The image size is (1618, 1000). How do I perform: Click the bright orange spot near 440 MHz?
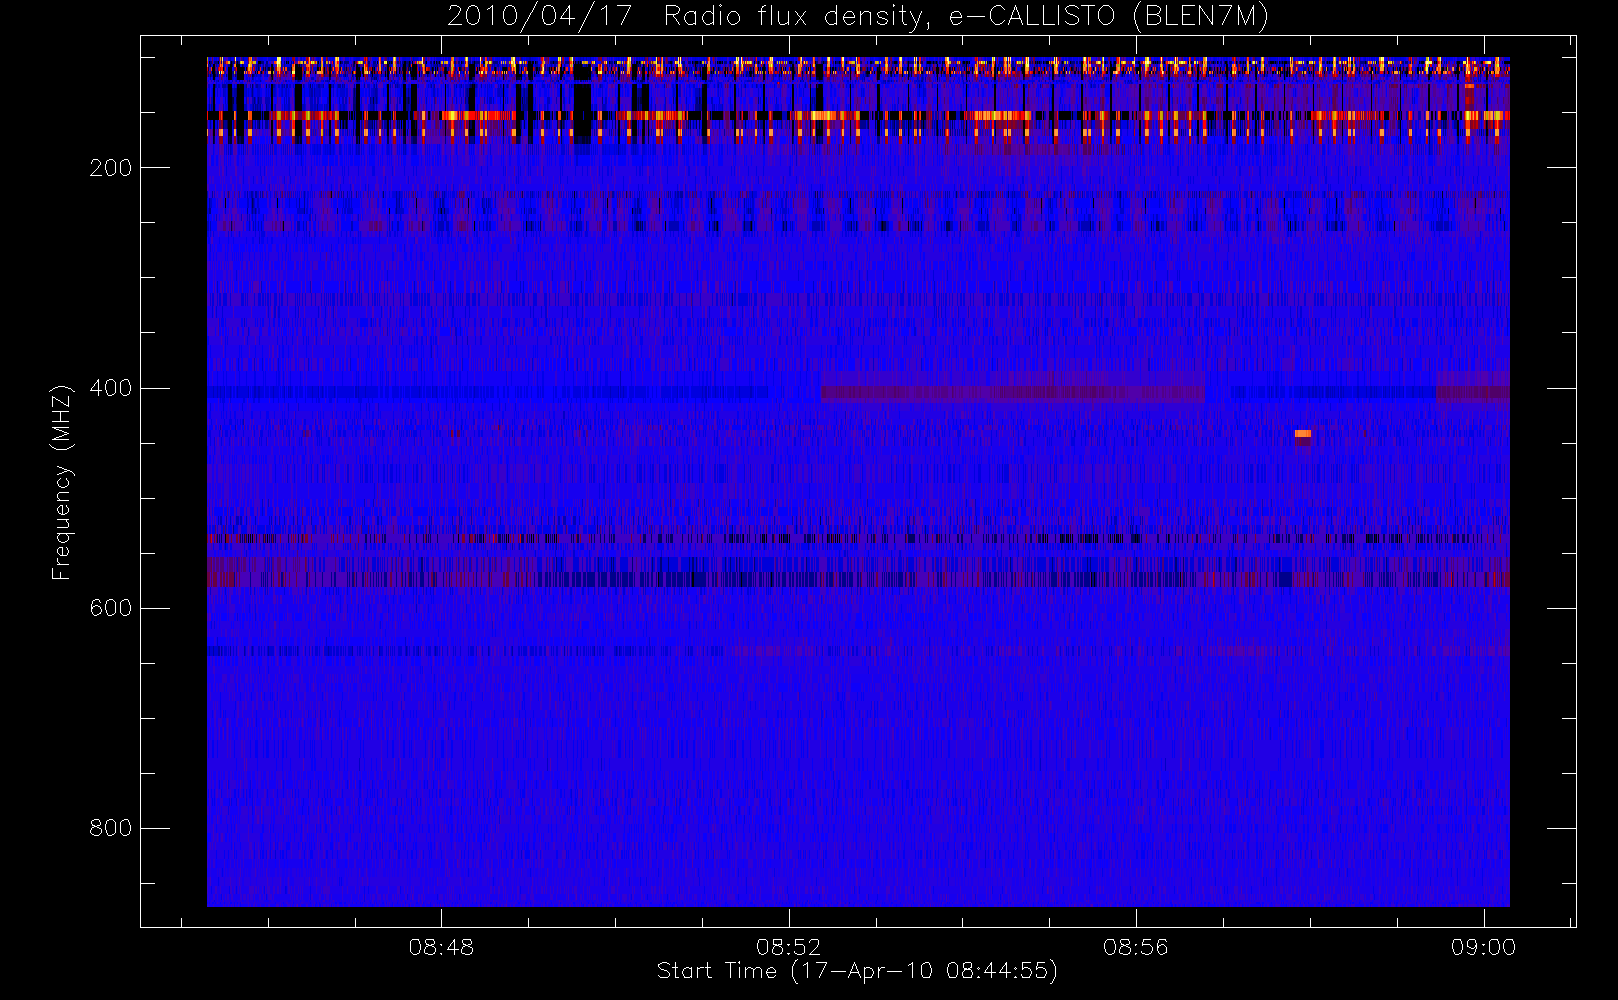pyautogui.click(x=1302, y=434)
